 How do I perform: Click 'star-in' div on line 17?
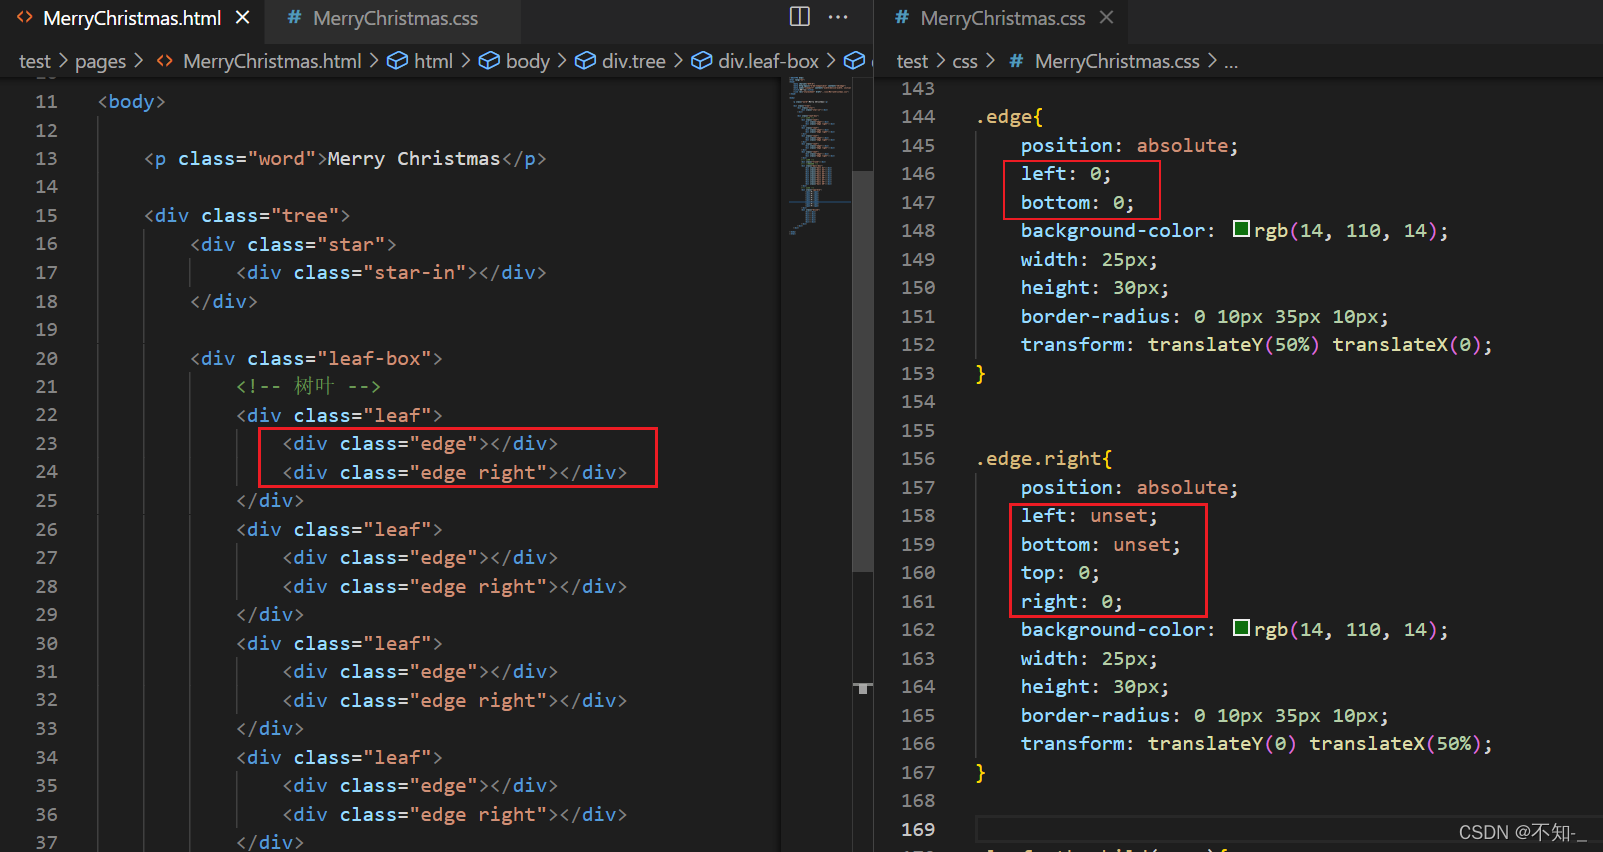391,272
